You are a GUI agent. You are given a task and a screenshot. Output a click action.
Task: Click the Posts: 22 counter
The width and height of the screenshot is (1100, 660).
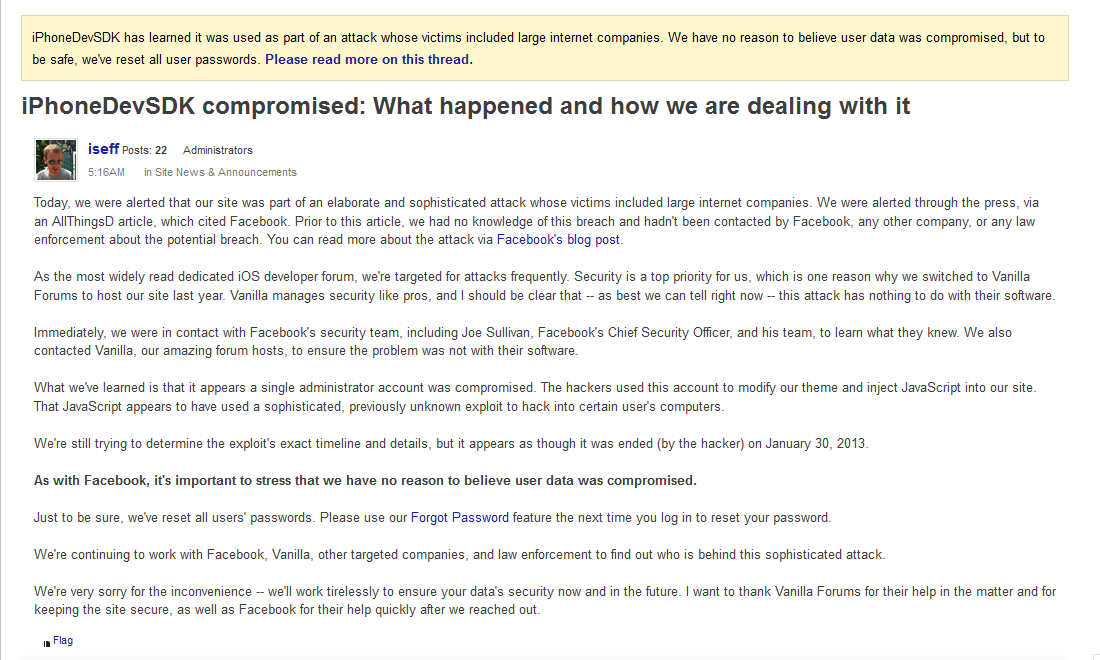(x=144, y=149)
